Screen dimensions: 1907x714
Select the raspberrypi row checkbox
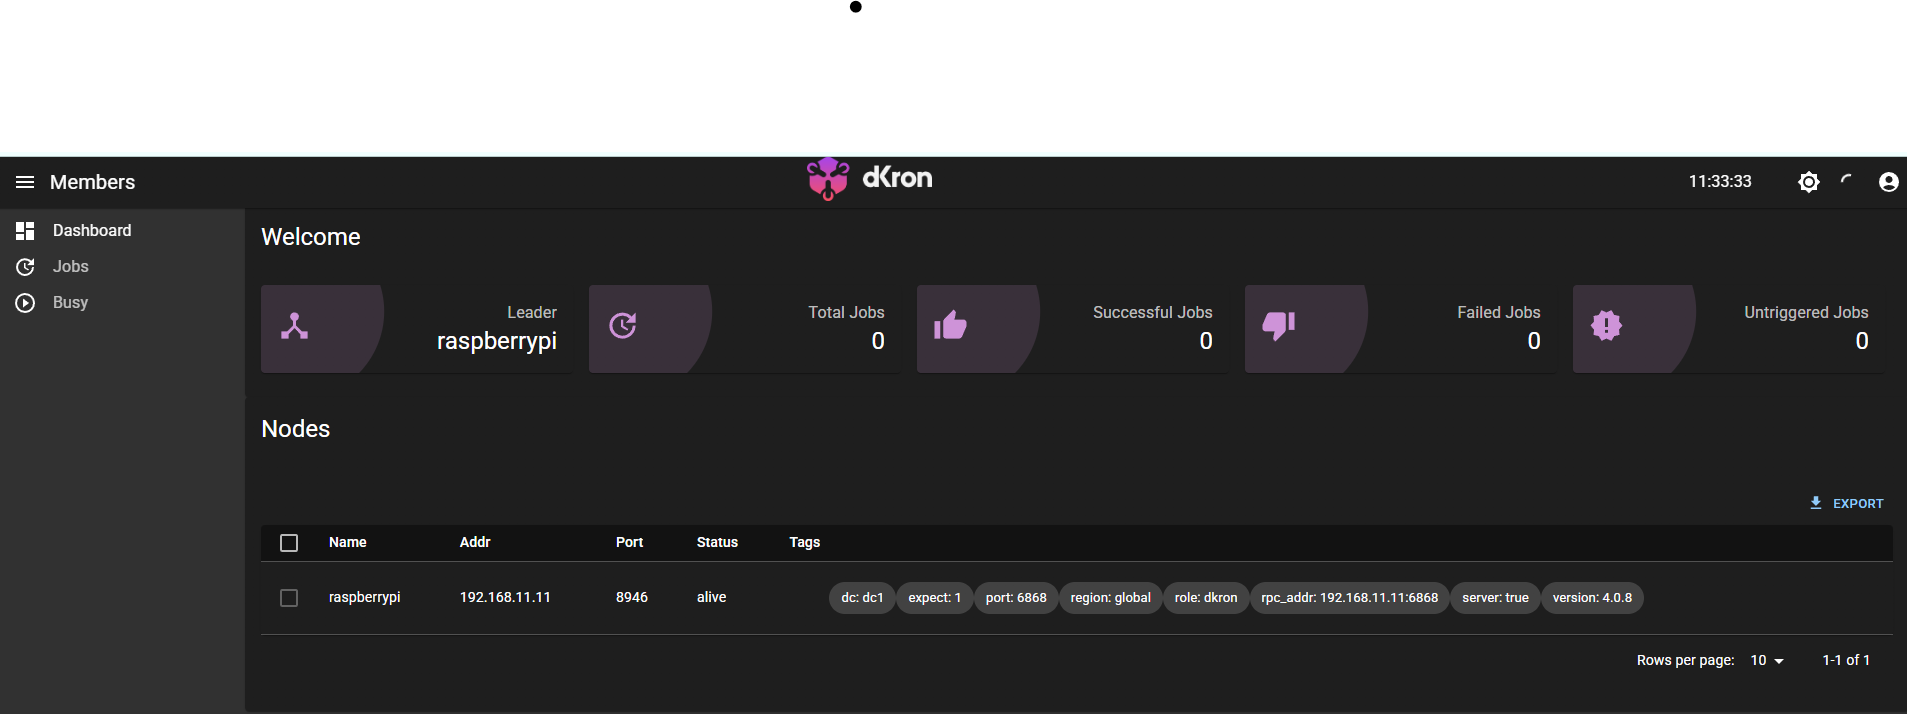coord(289,598)
